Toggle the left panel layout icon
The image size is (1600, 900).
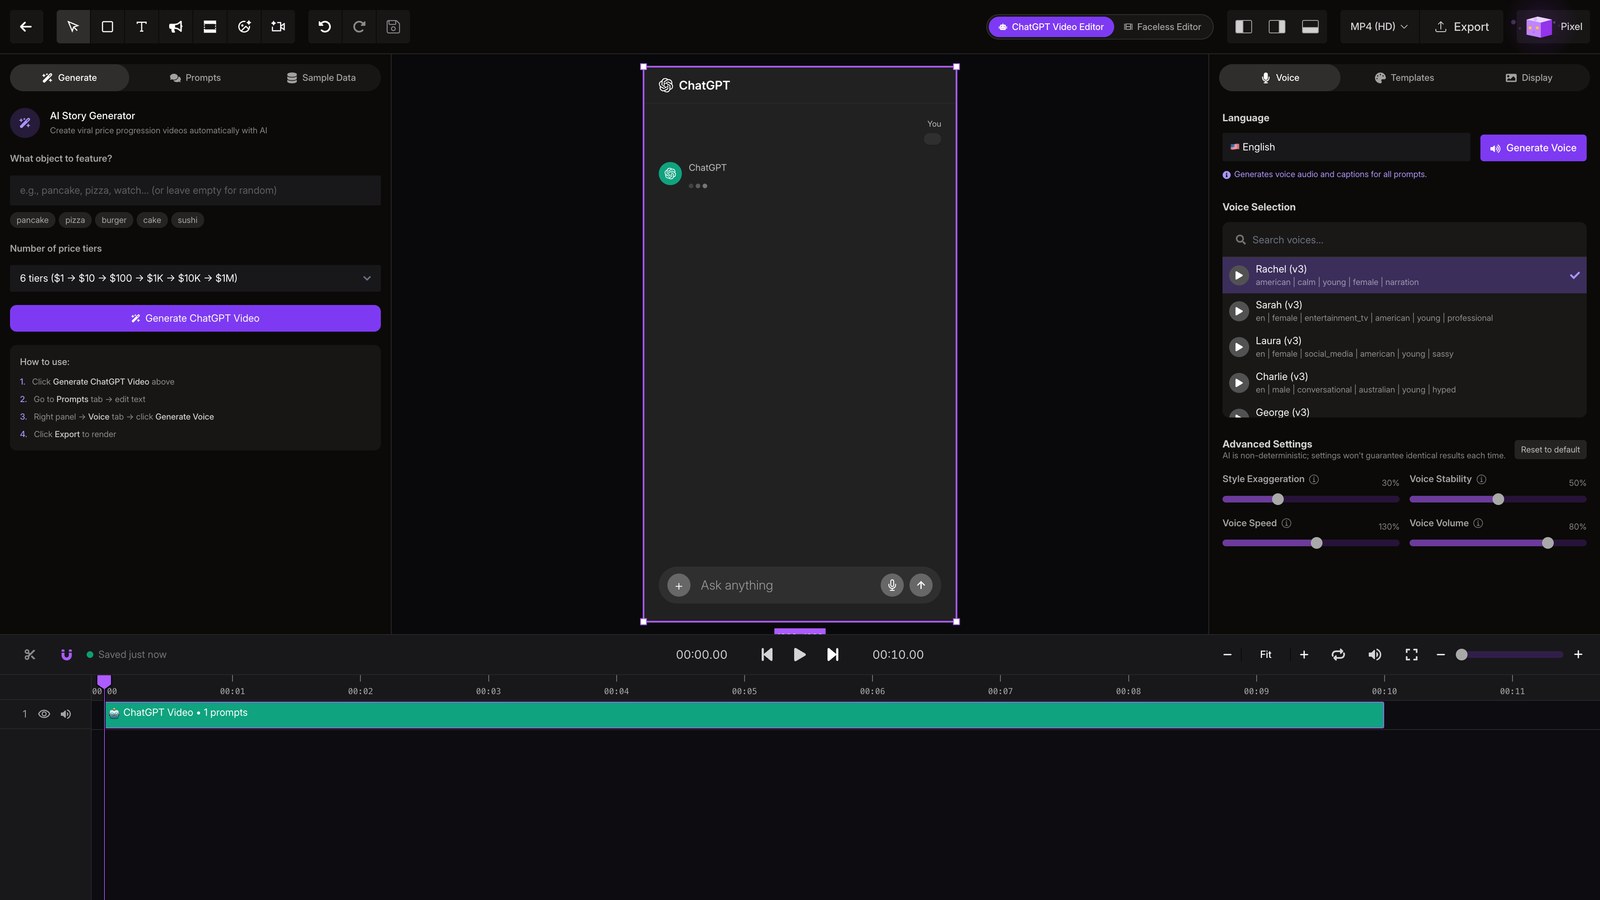point(1244,27)
